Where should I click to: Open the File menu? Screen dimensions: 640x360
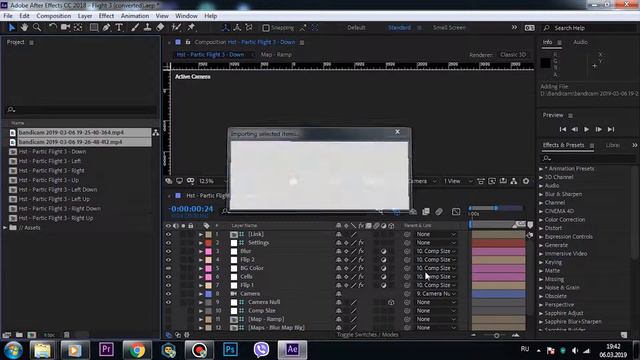(x=8, y=16)
